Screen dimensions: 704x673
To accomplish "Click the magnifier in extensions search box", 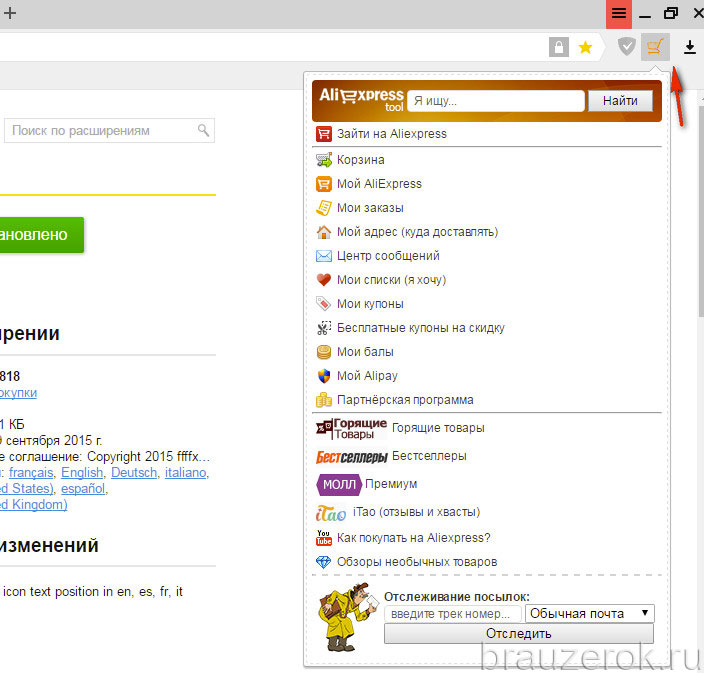I will point(203,131).
